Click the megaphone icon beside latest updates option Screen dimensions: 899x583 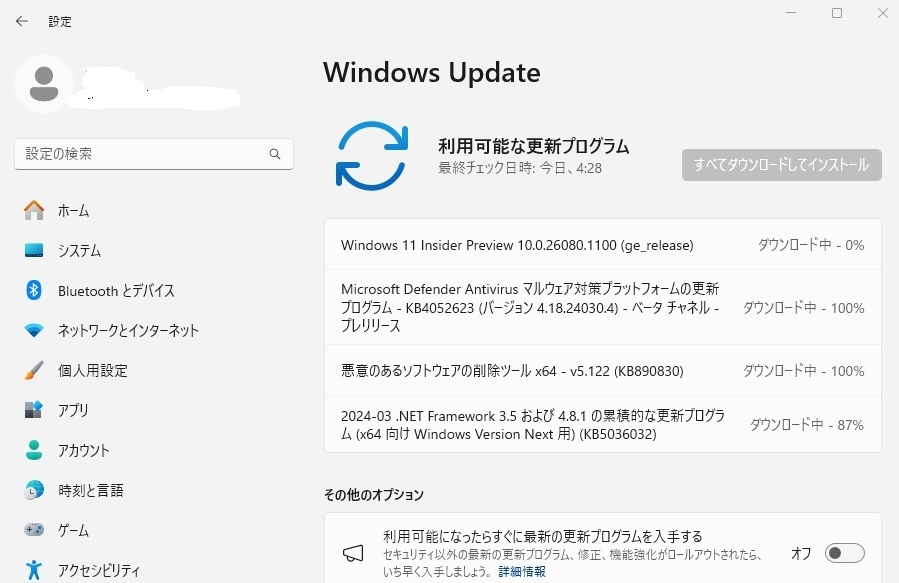tap(352, 553)
